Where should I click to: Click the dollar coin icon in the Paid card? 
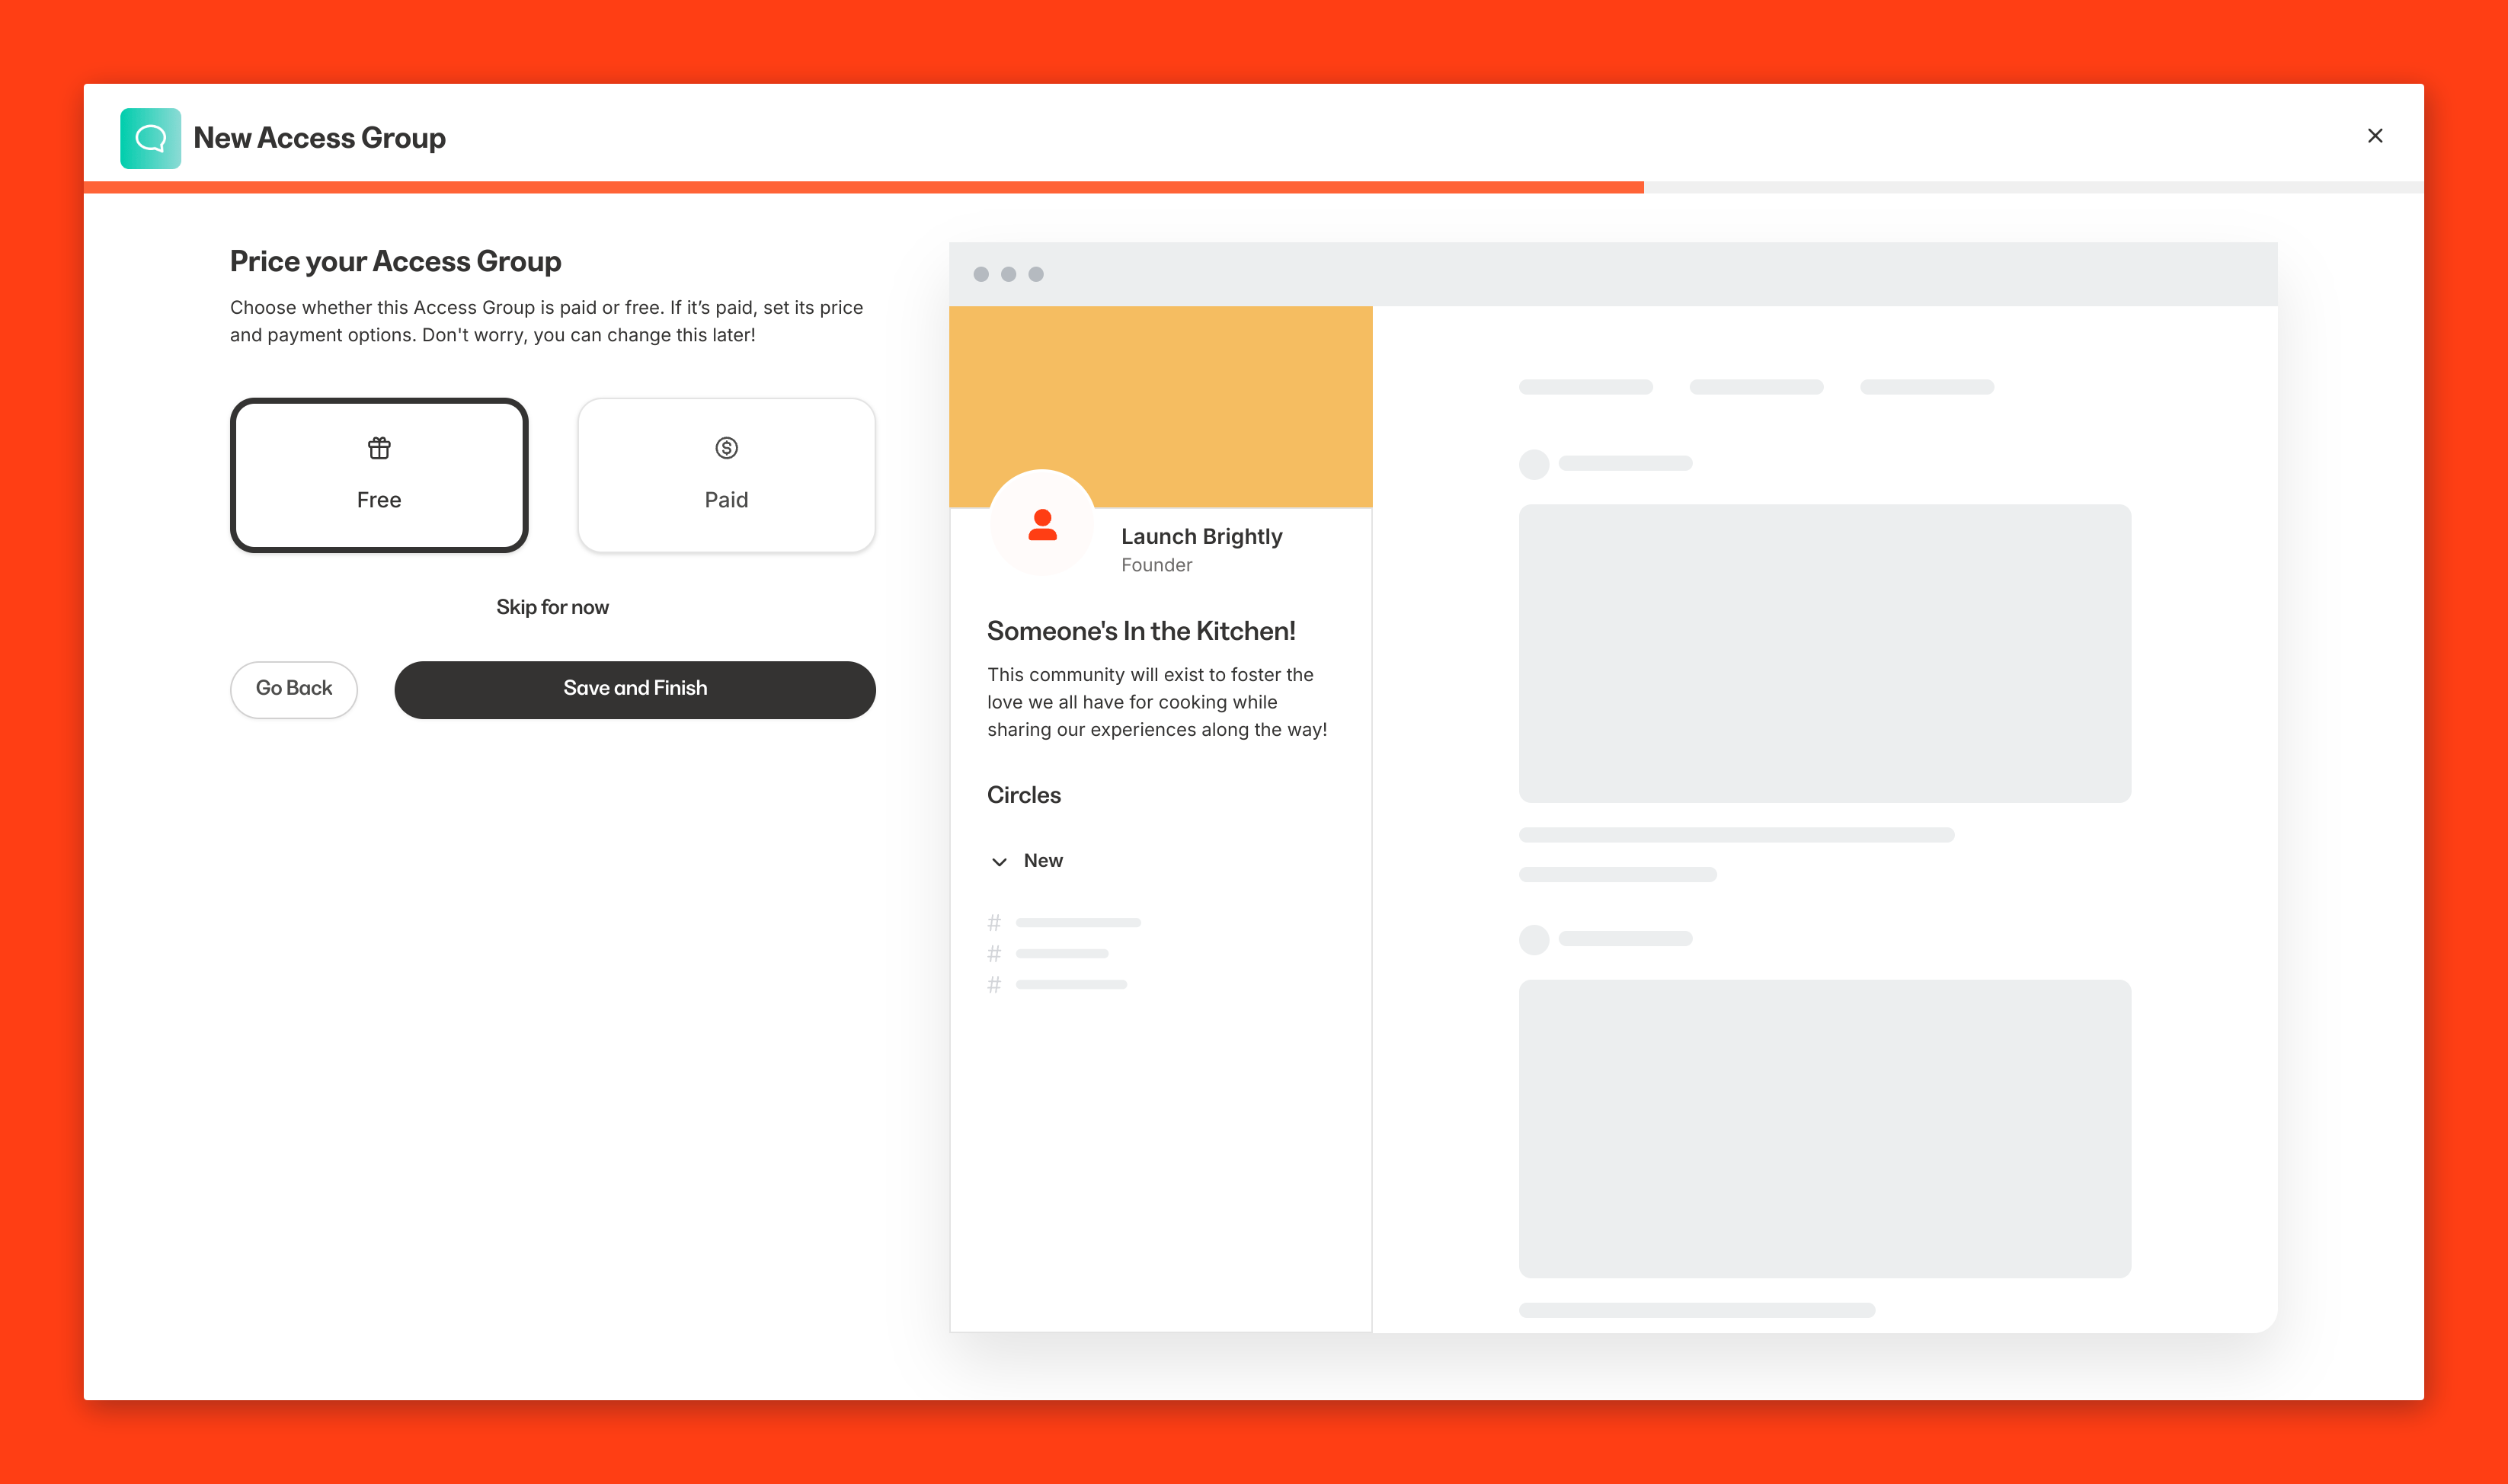[726, 448]
